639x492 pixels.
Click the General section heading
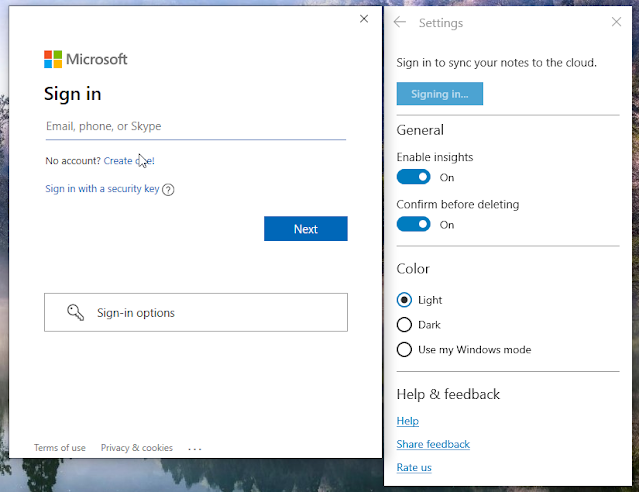[x=420, y=130]
